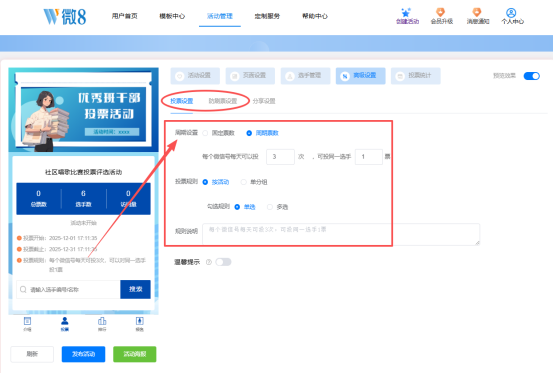The image size is (553, 373).
Task: Click the contestant search input in preview
Action: click(68, 289)
